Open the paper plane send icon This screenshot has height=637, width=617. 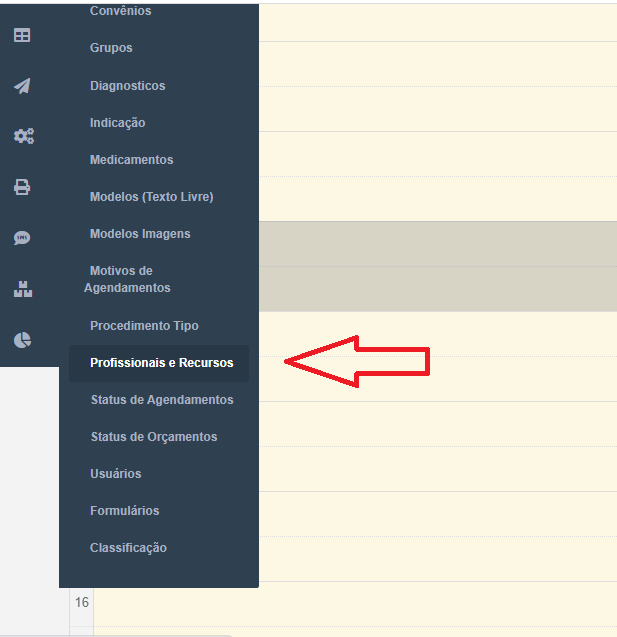click(22, 86)
